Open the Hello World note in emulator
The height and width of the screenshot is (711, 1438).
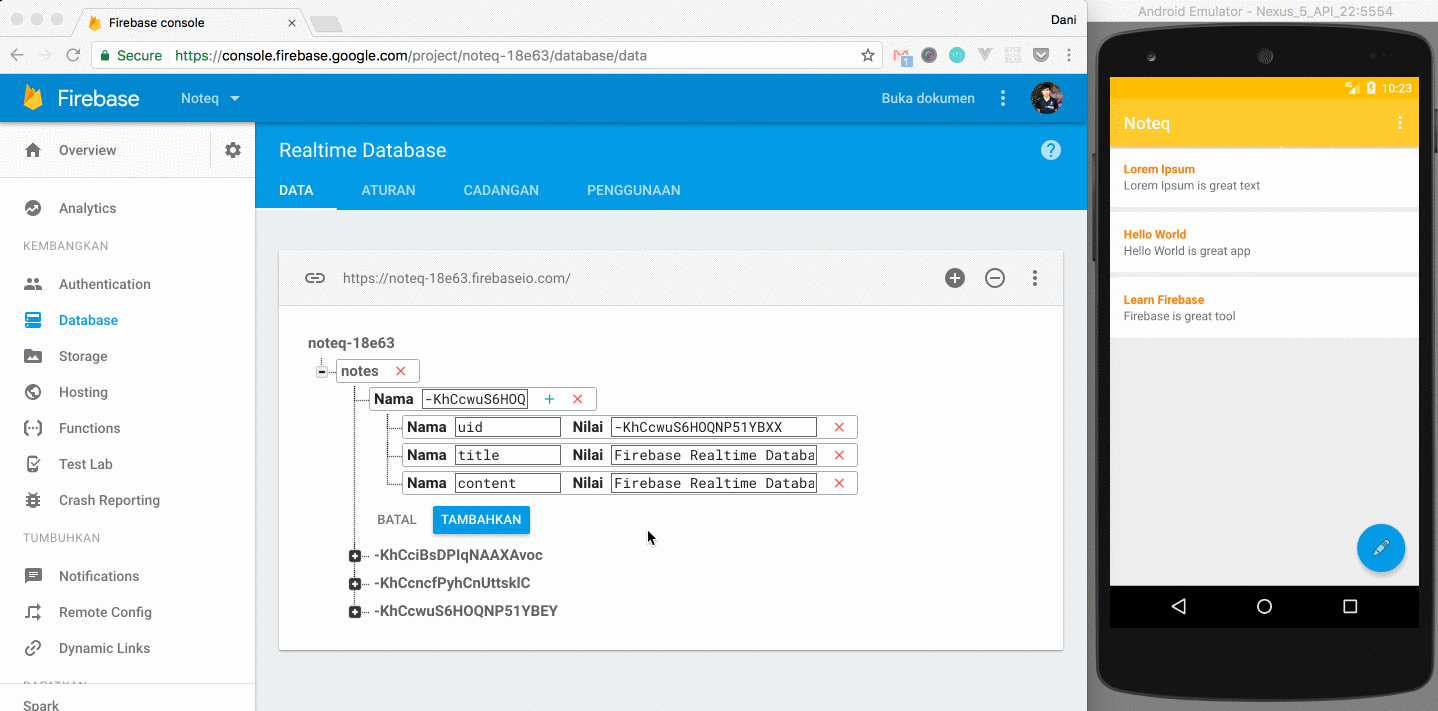(x=1264, y=243)
